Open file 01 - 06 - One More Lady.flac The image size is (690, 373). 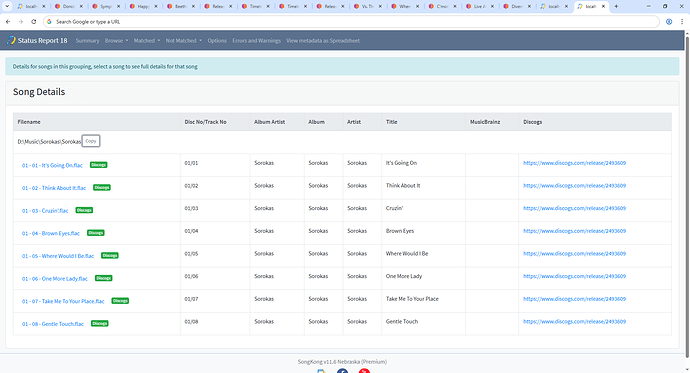click(x=55, y=278)
